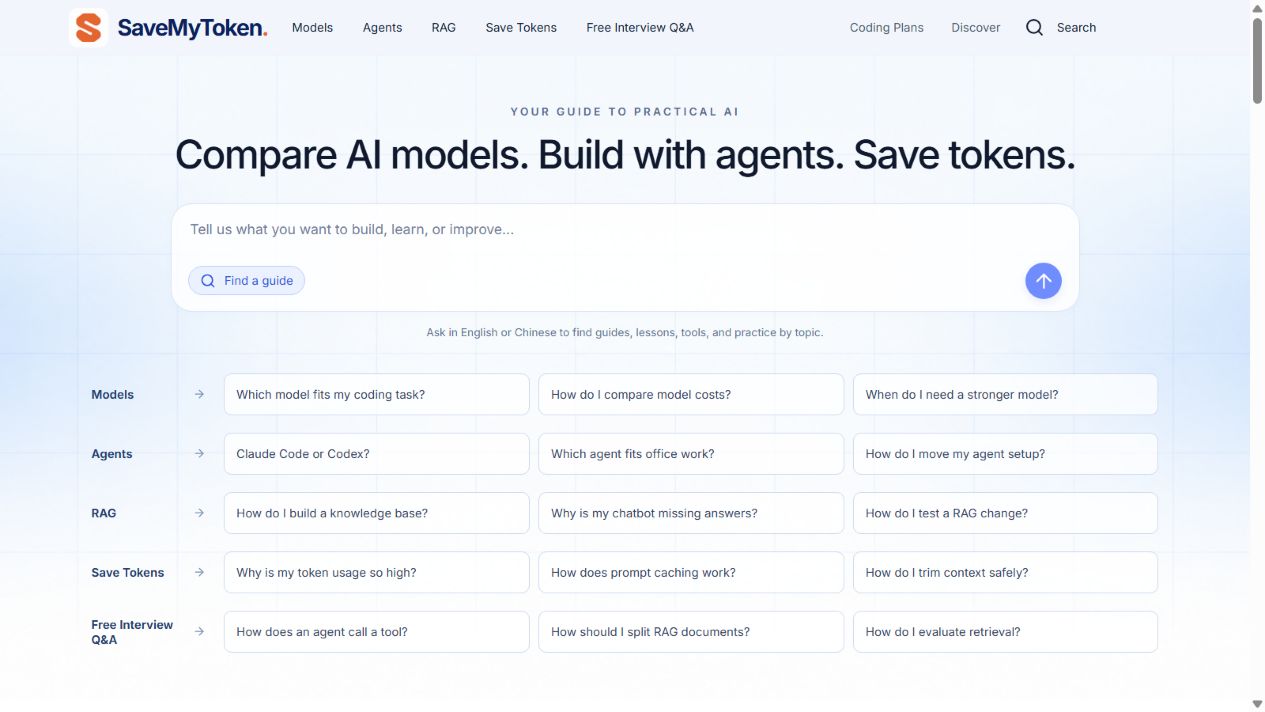This screenshot has width=1265, height=712.
Task: Open 'How does prompt caching work?'
Action: (691, 572)
